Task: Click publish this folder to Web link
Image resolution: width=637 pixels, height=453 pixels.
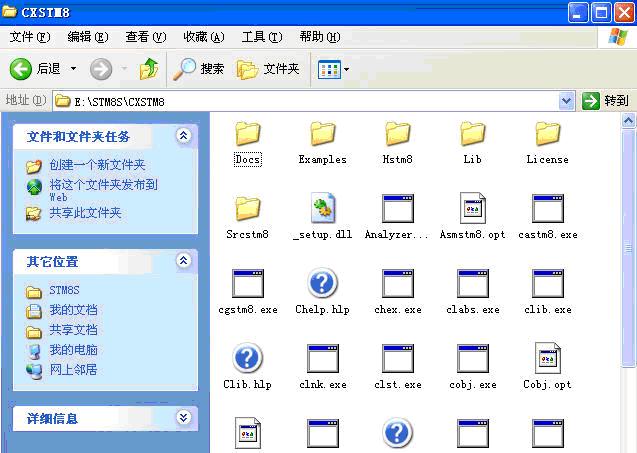Action: coord(104,191)
